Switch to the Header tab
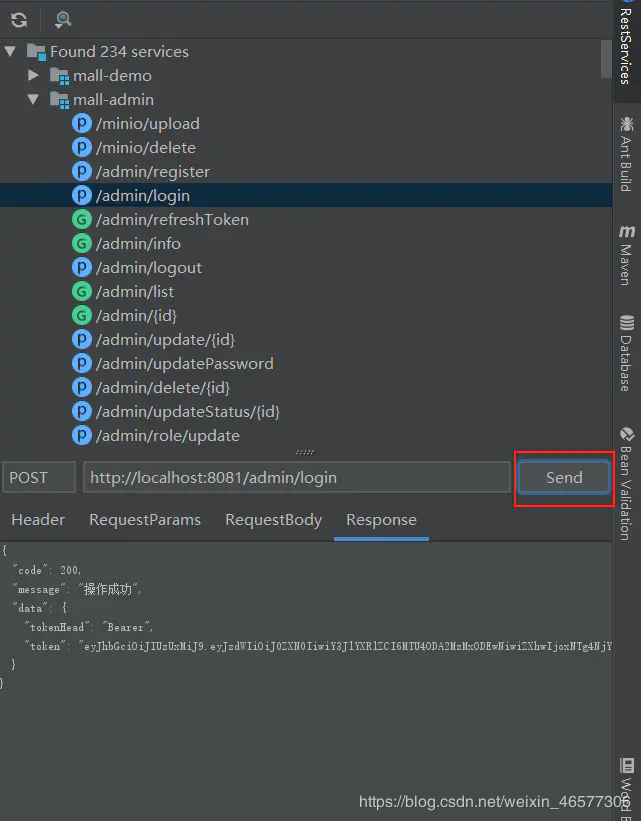 click(x=38, y=520)
